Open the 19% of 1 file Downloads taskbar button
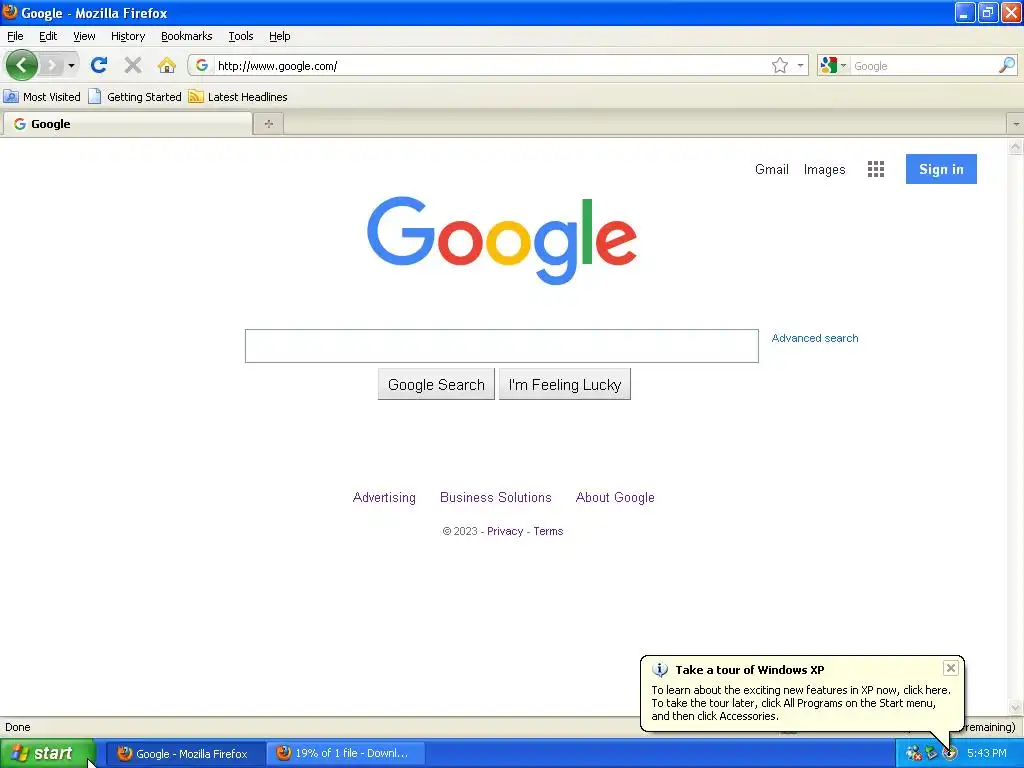This screenshot has height=768, width=1024. (x=346, y=754)
